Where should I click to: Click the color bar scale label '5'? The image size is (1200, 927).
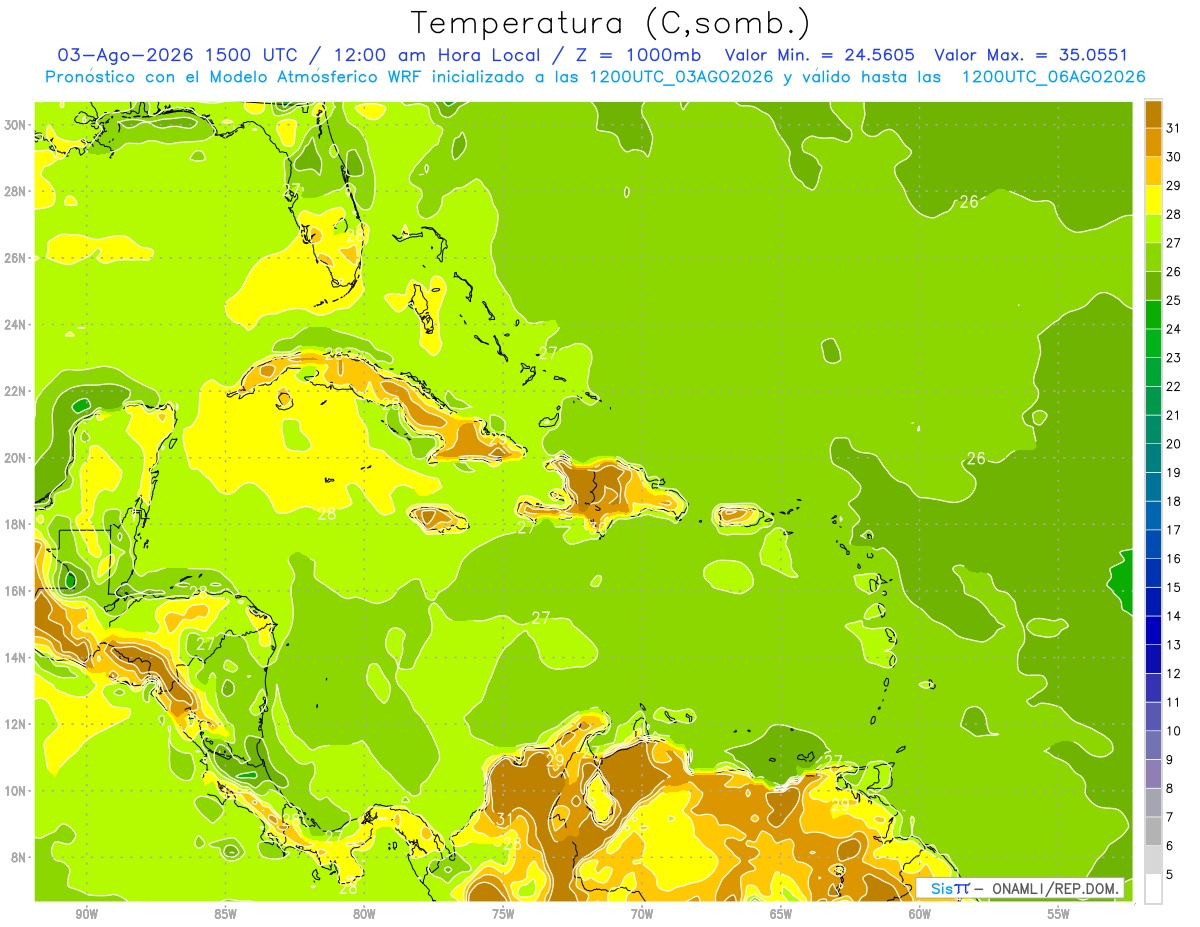pos(1170,875)
